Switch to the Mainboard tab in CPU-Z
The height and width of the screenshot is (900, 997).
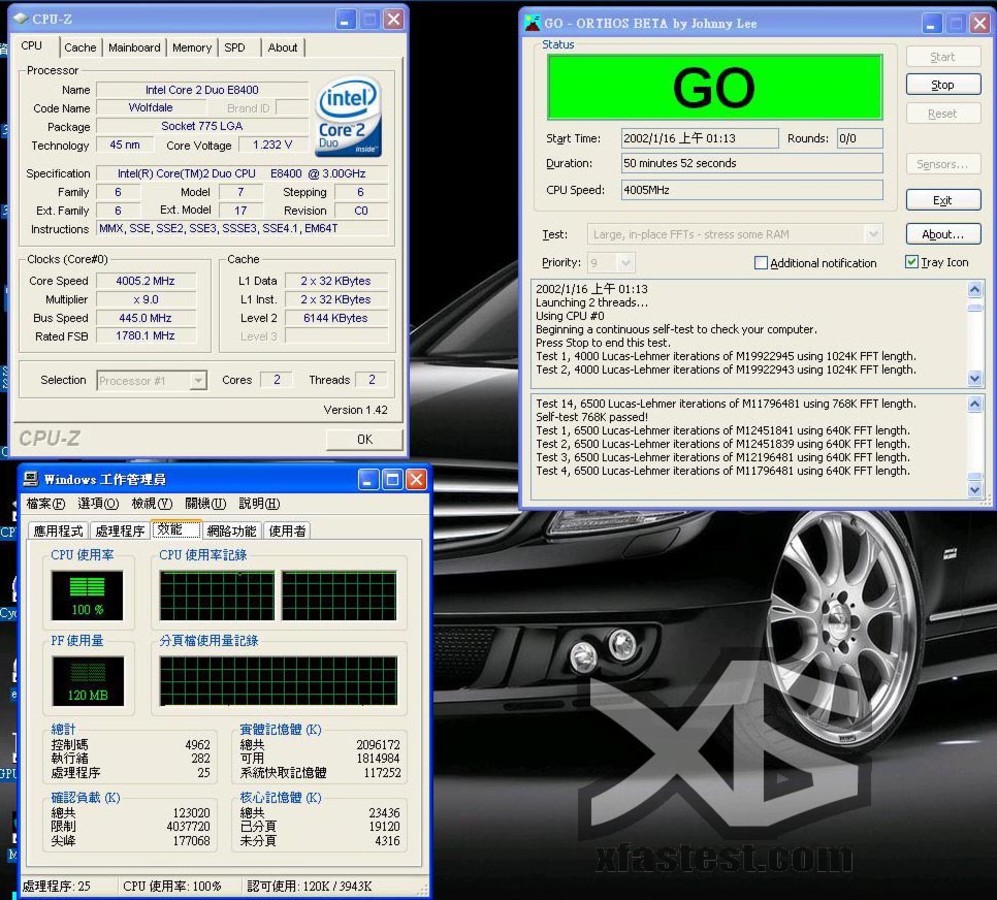coord(134,48)
